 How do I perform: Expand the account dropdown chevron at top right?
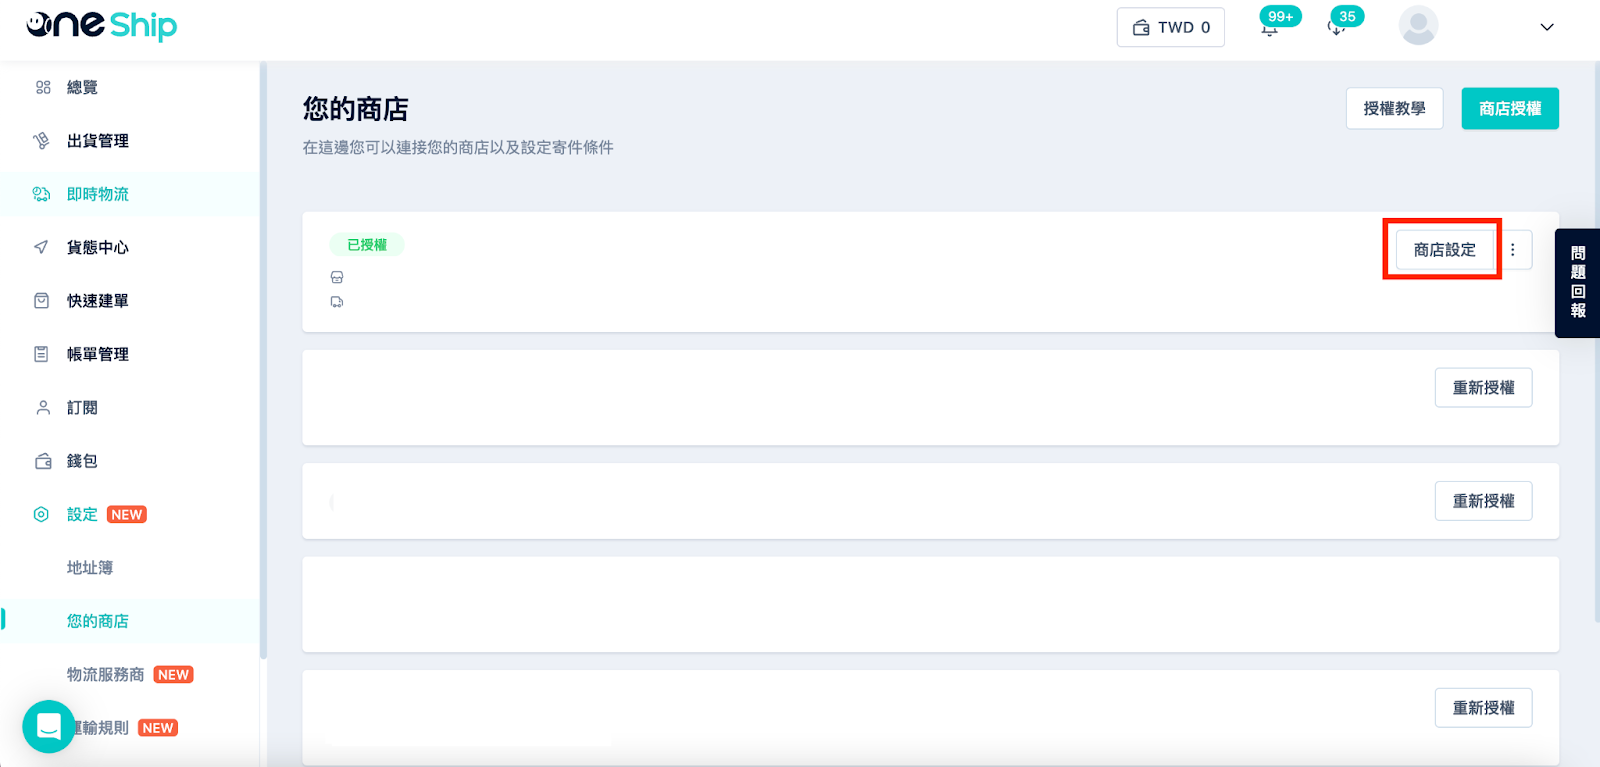coord(1547,27)
